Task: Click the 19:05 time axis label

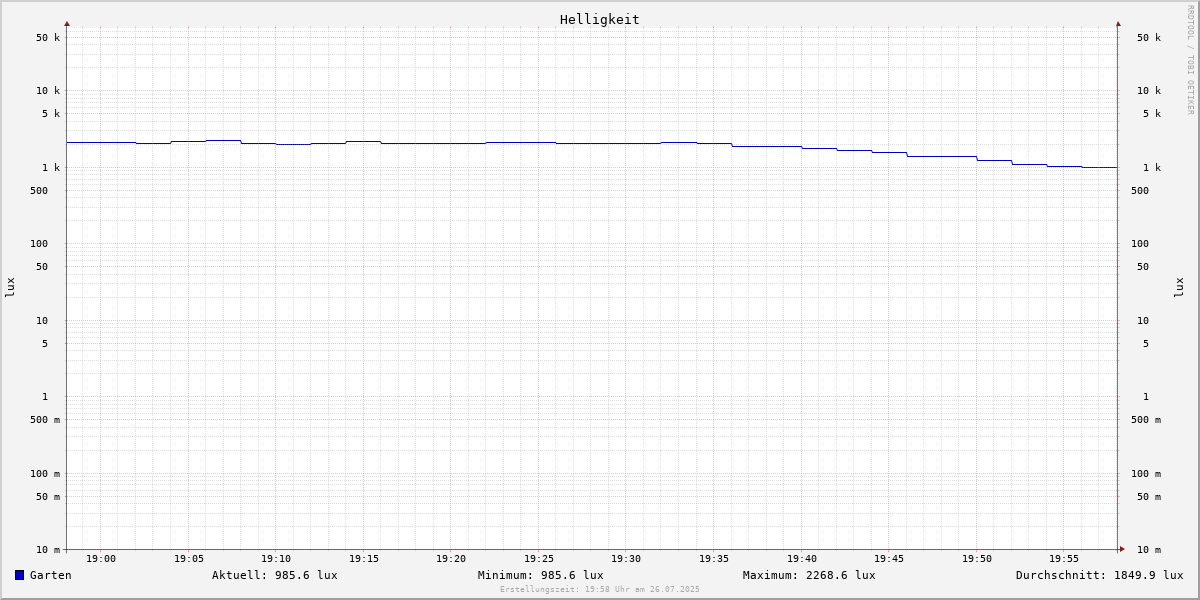Action: tap(189, 559)
